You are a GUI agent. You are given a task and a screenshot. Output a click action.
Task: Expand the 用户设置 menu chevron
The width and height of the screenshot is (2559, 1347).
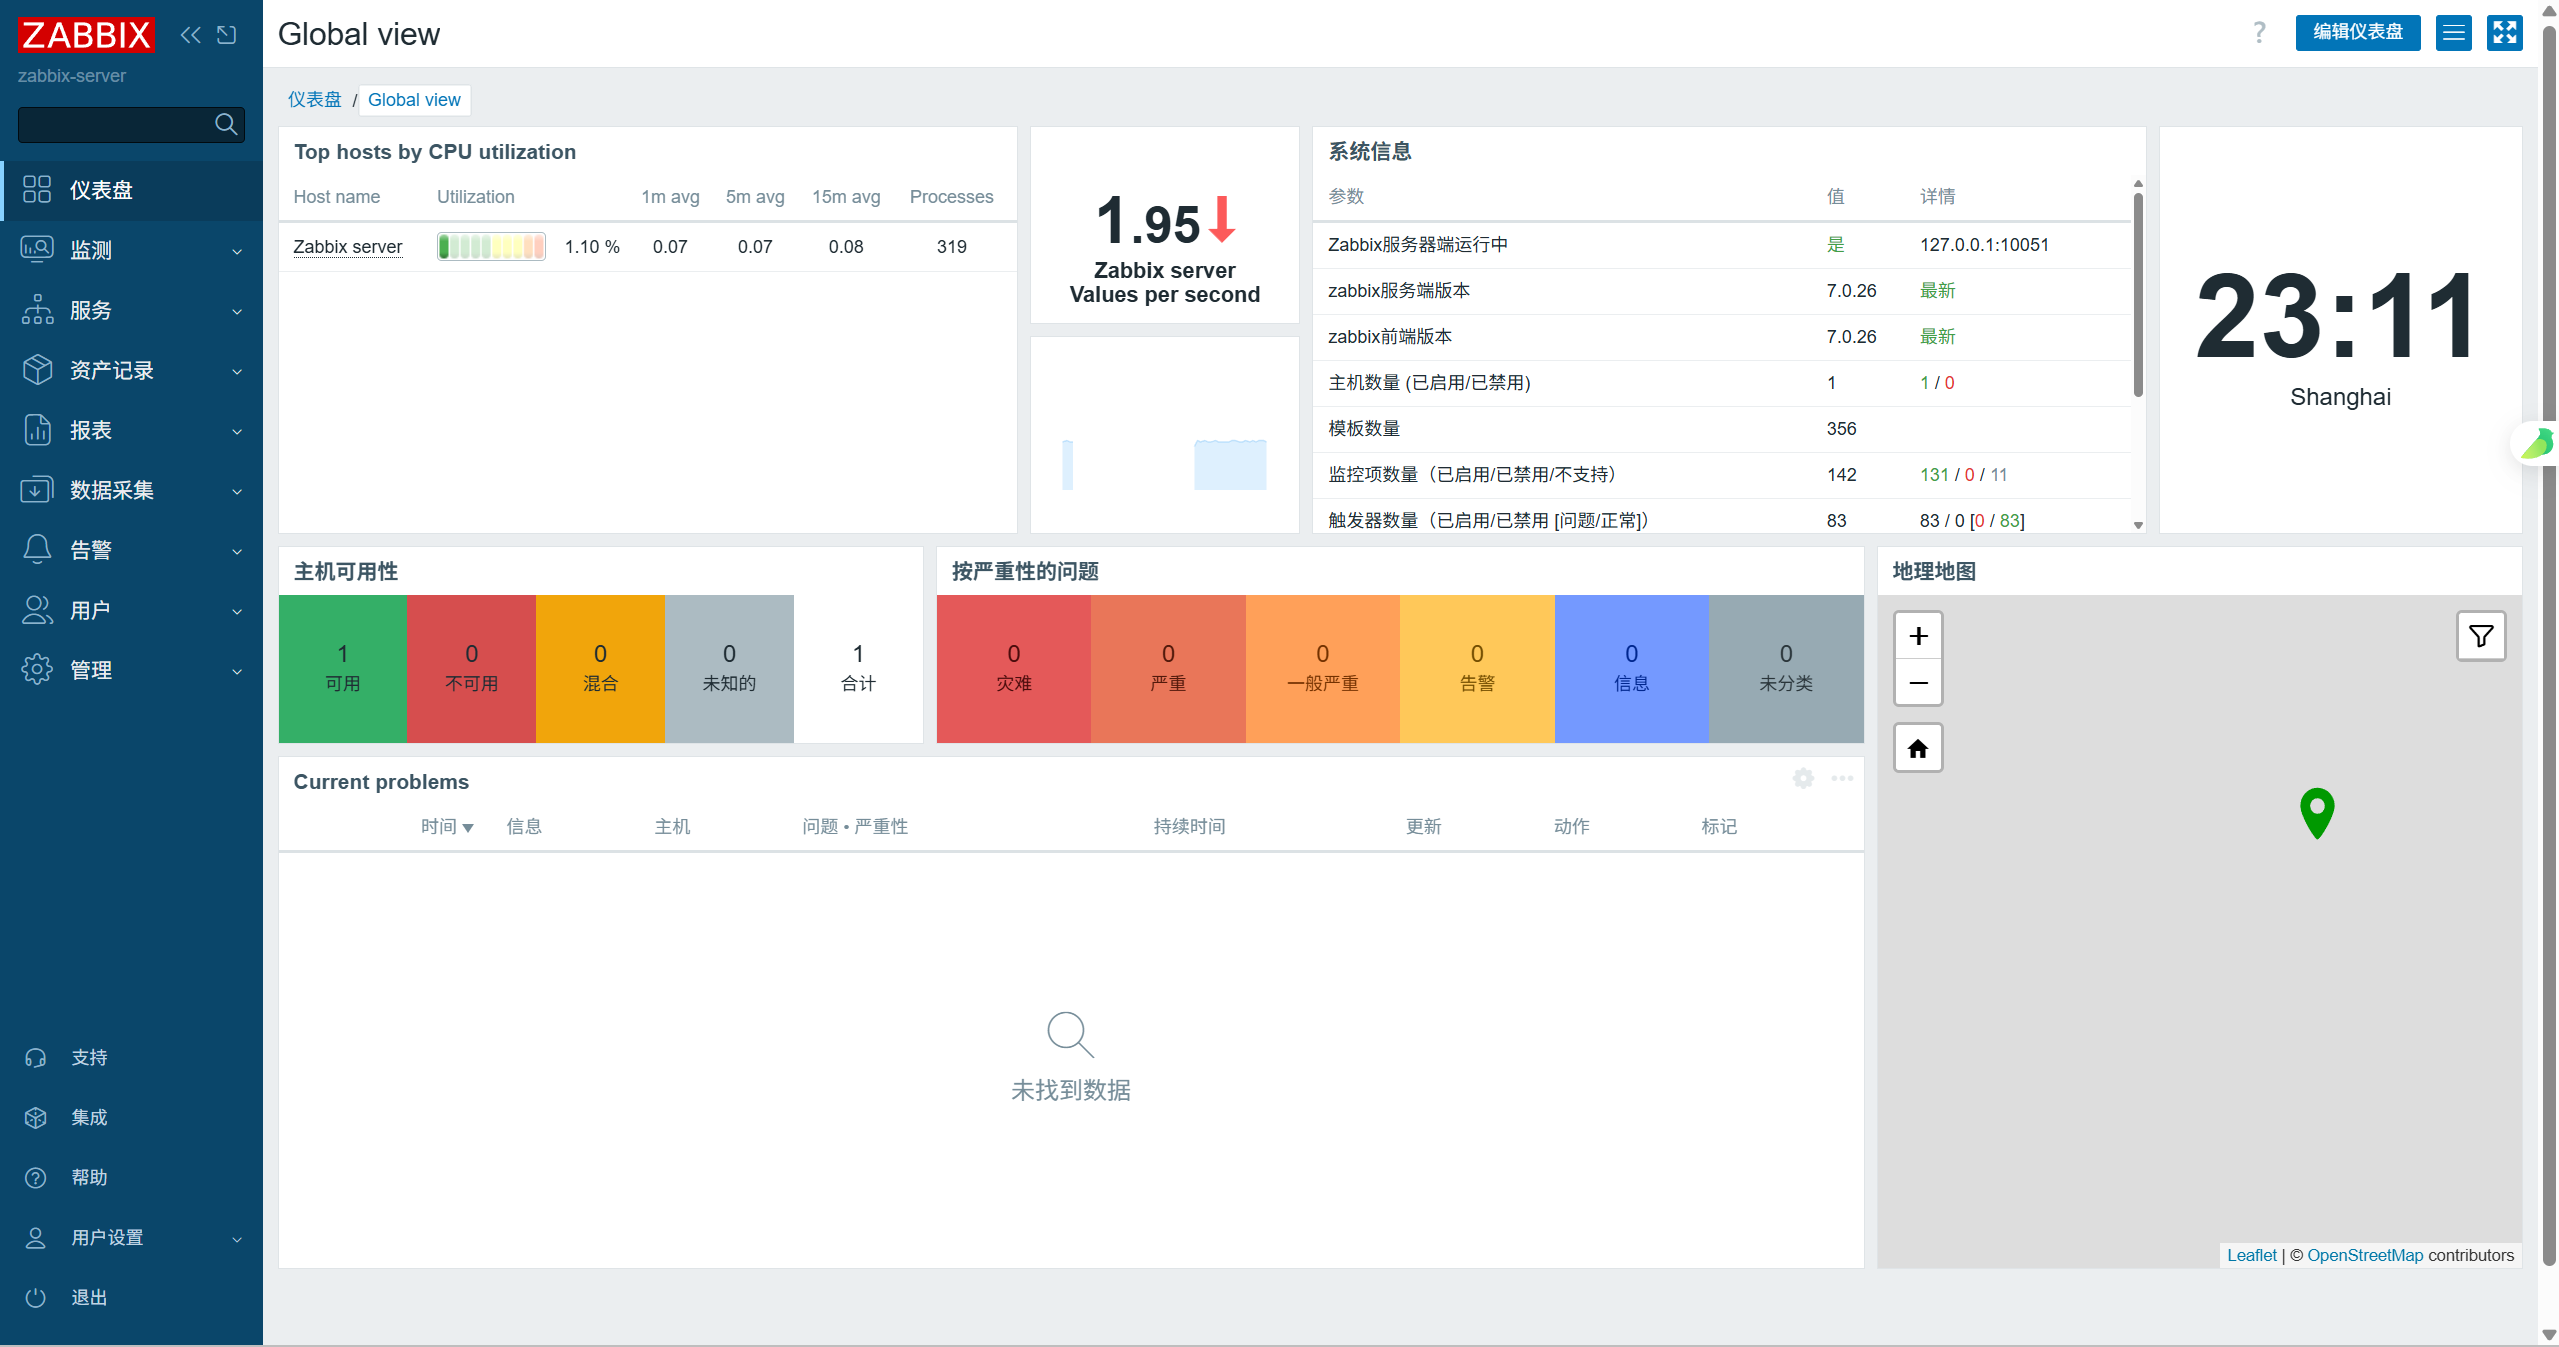[237, 1239]
